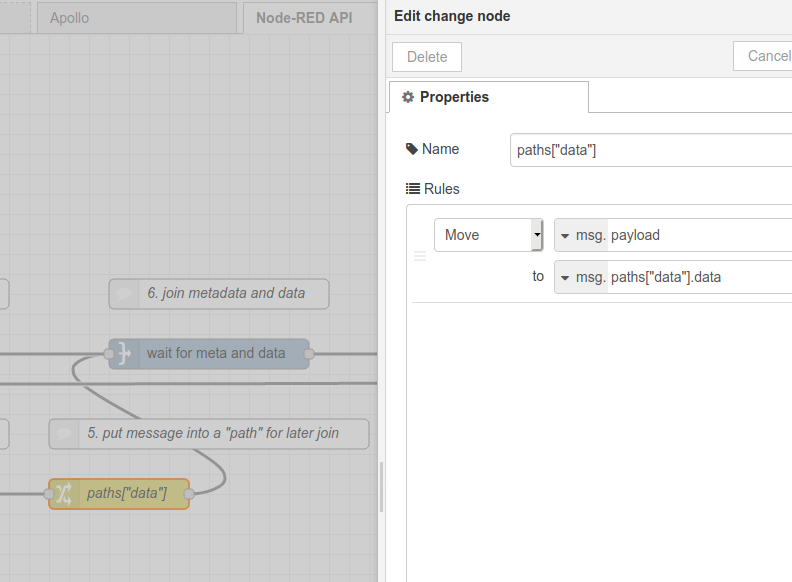Click the payload property field
Image resolution: width=792 pixels, height=582 pixels.
click(700, 235)
